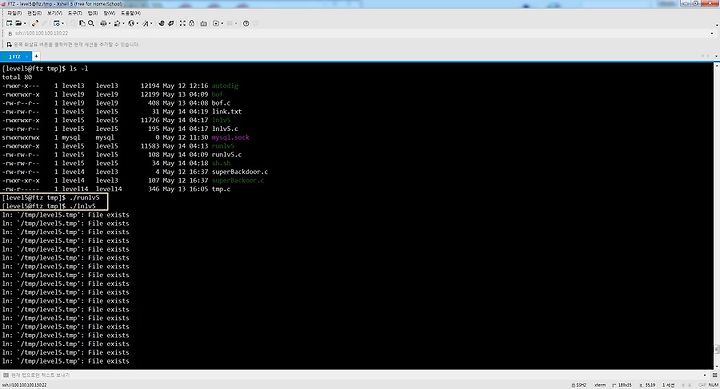Open the fifth menu in the menu bar
720x389 pixels.
pos(93,13)
